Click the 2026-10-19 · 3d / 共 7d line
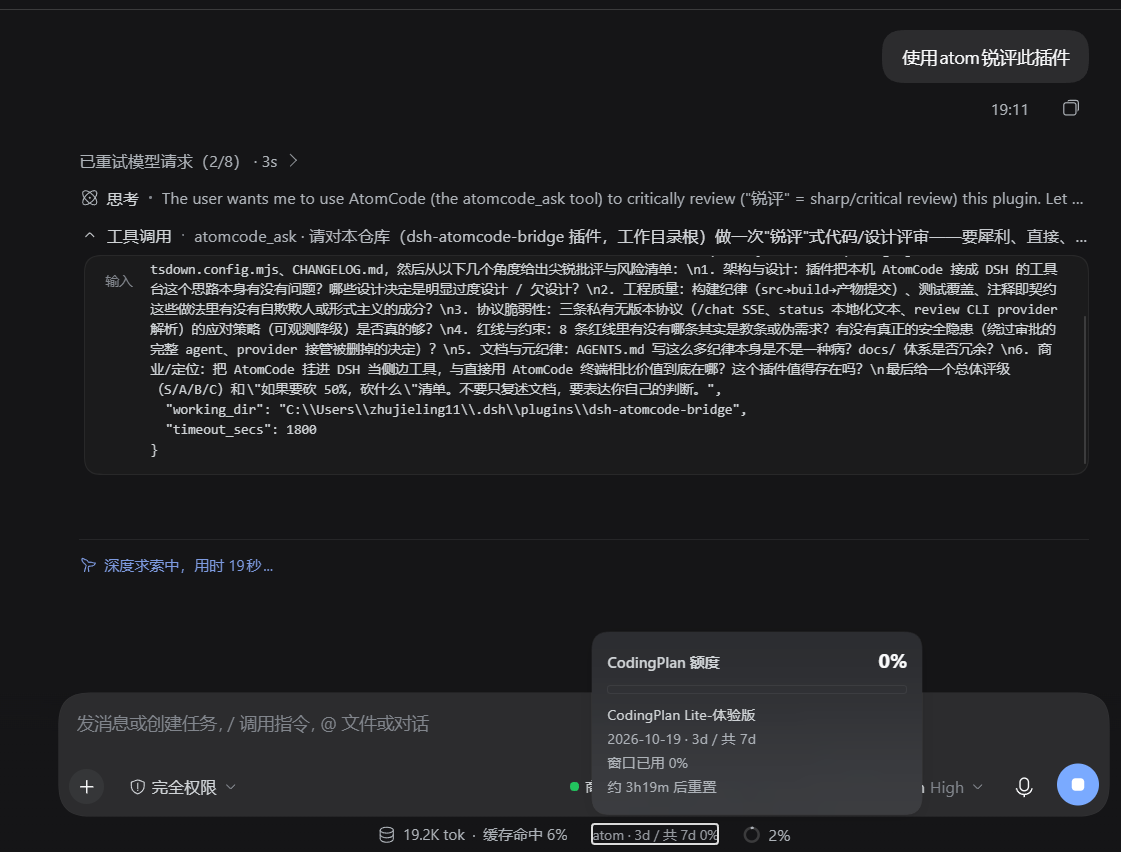1121x852 pixels. [x=681, y=739]
